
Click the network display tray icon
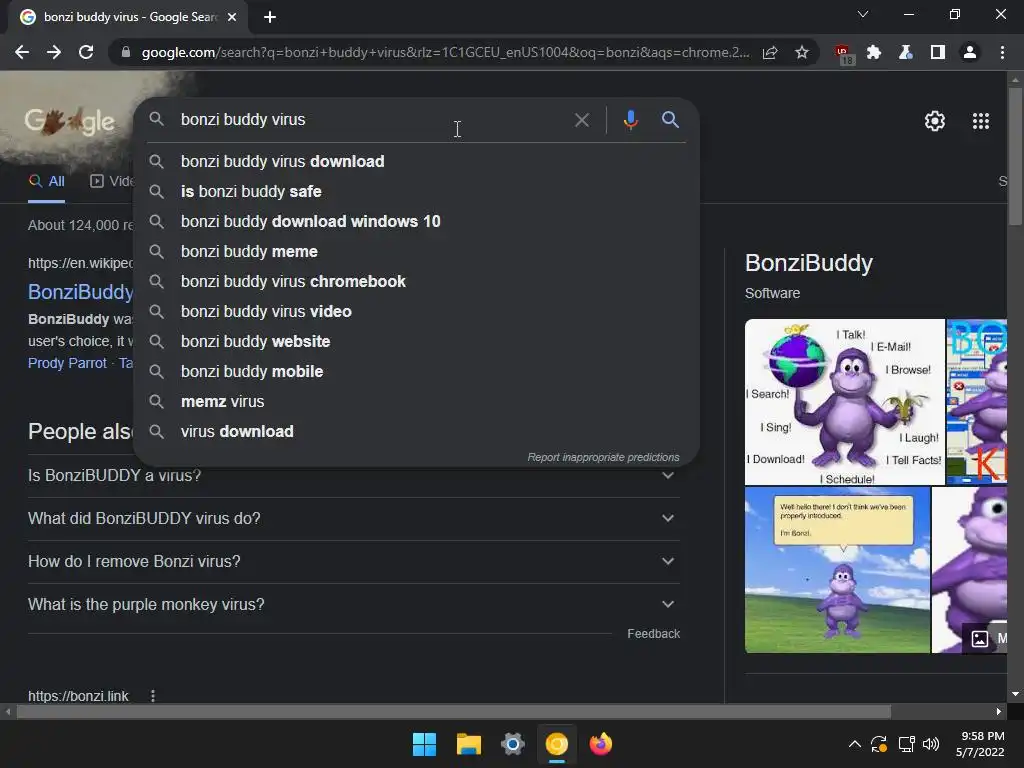pyautogui.click(x=906, y=744)
